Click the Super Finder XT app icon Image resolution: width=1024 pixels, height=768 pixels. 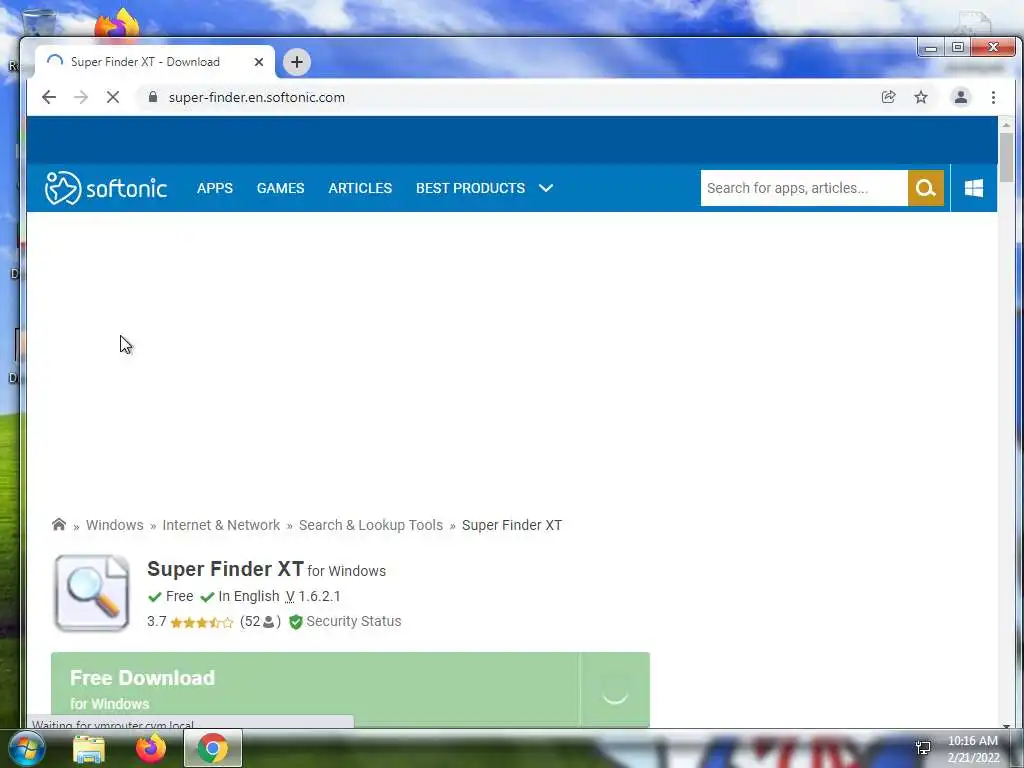pos(92,593)
